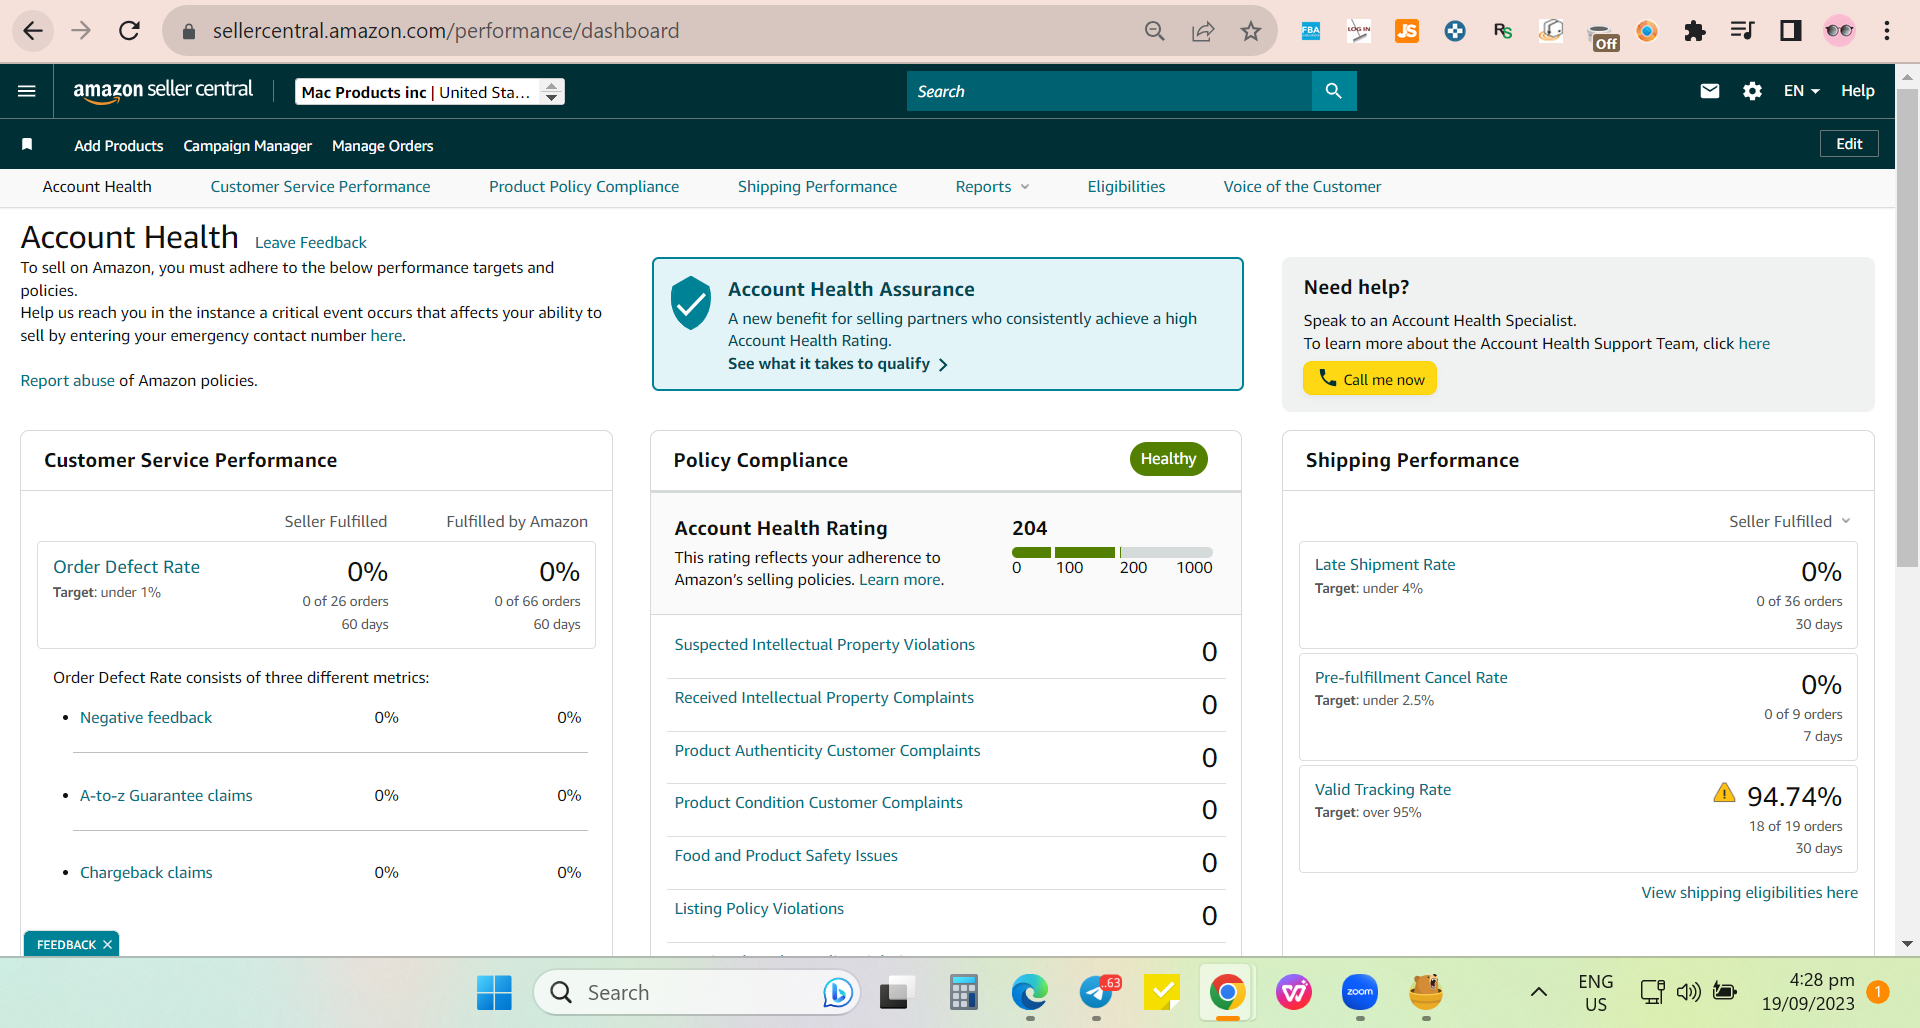The image size is (1920, 1028).
Task: Open the Voice of the Customer tab
Action: point(1302,187)
